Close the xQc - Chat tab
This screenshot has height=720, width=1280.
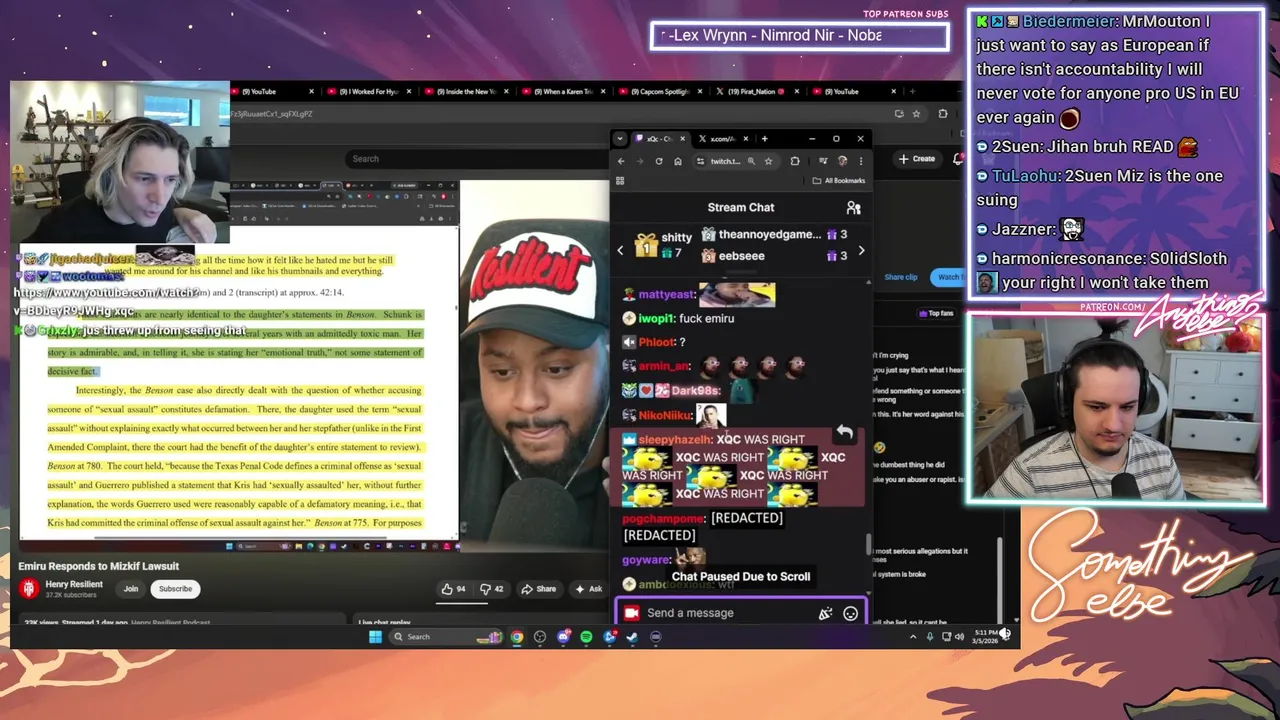coord(683,139)
